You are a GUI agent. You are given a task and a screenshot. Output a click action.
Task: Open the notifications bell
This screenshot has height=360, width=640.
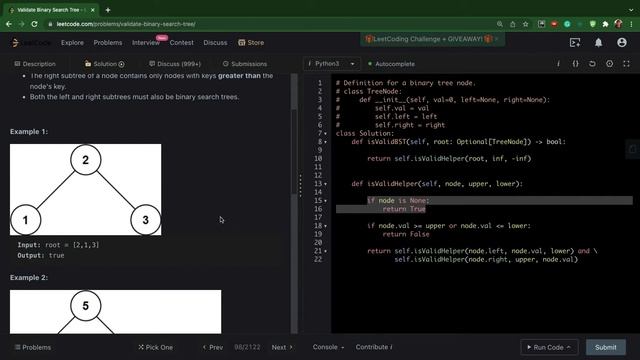(x=598, y=42)
